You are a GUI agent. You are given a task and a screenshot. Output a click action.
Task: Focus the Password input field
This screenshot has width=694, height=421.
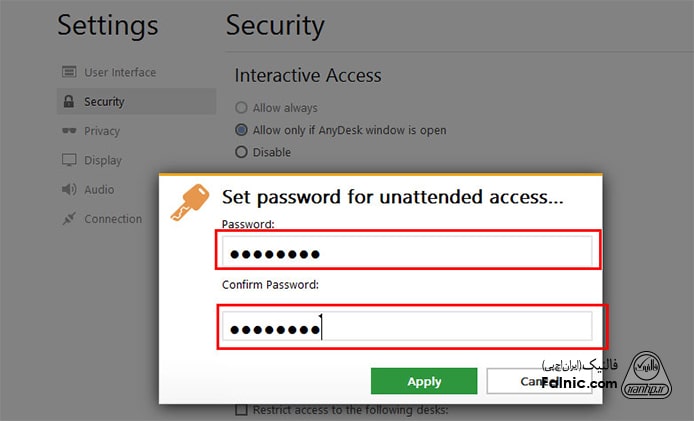(407, 250)
